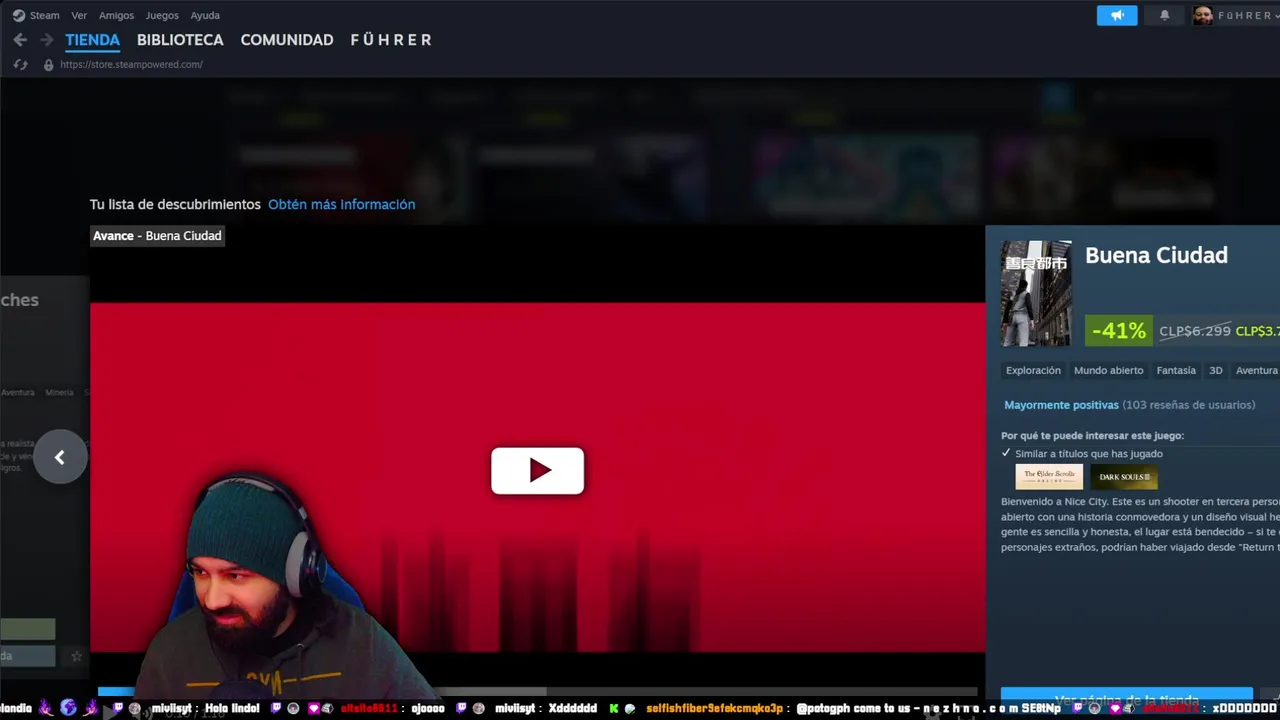This screenshot has width=1280, height=720.
Task: Open the Amigos menu
Action: (116, 15)
